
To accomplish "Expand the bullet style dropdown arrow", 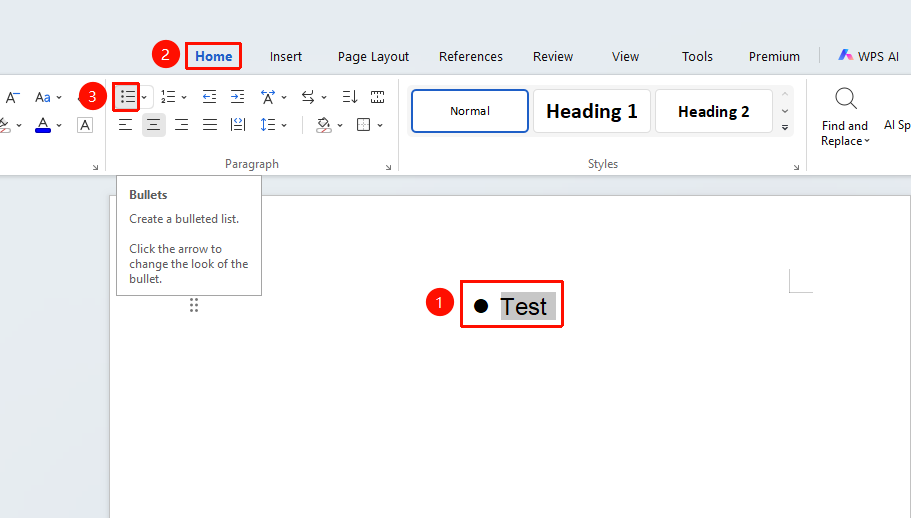I will [144, 98].
